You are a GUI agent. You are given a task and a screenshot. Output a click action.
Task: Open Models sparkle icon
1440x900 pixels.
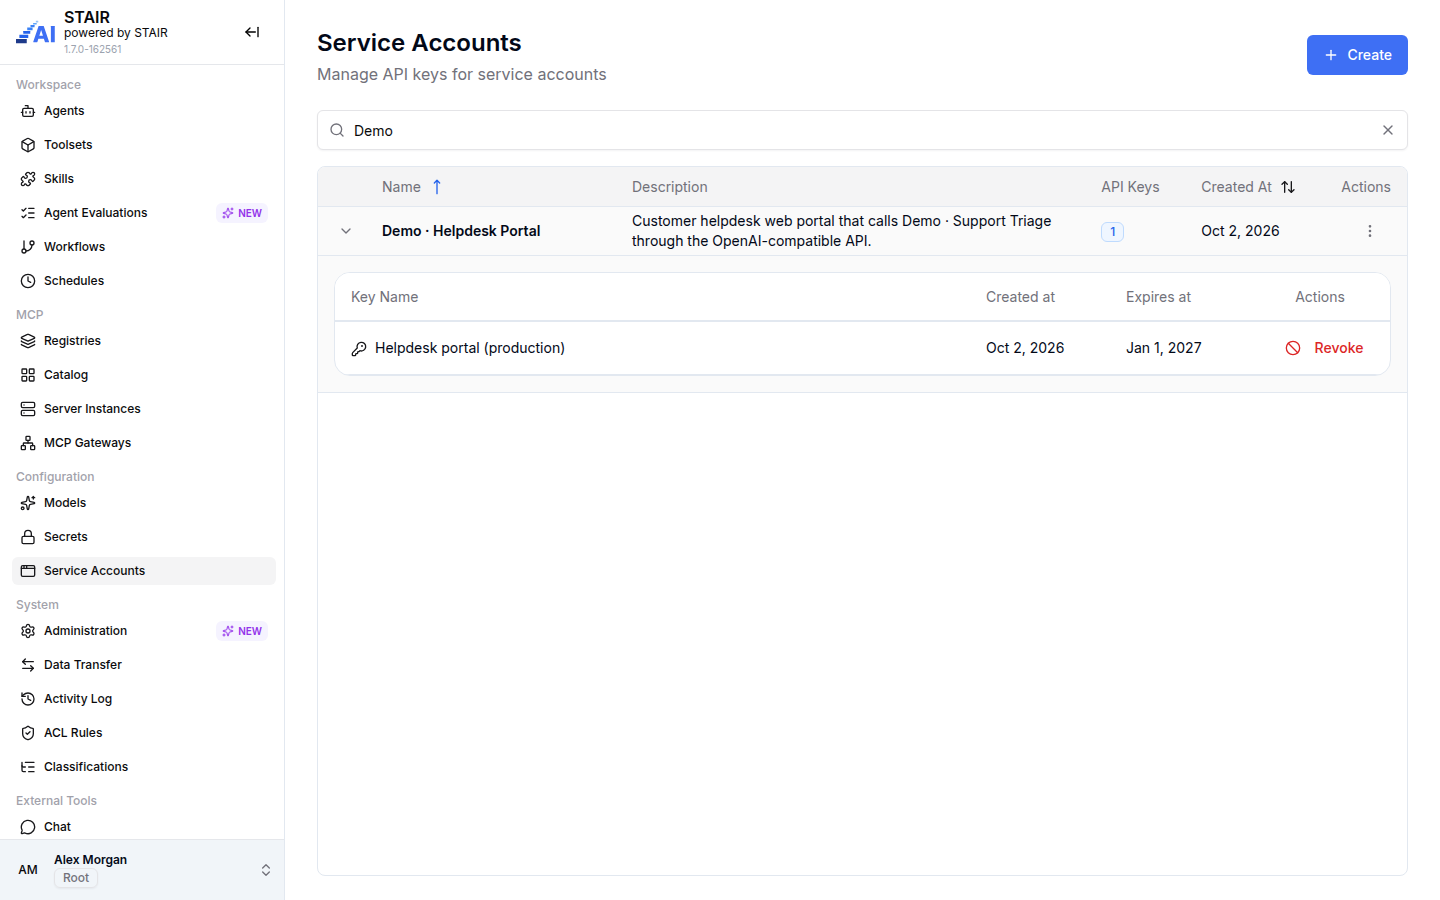click(28, 503)
